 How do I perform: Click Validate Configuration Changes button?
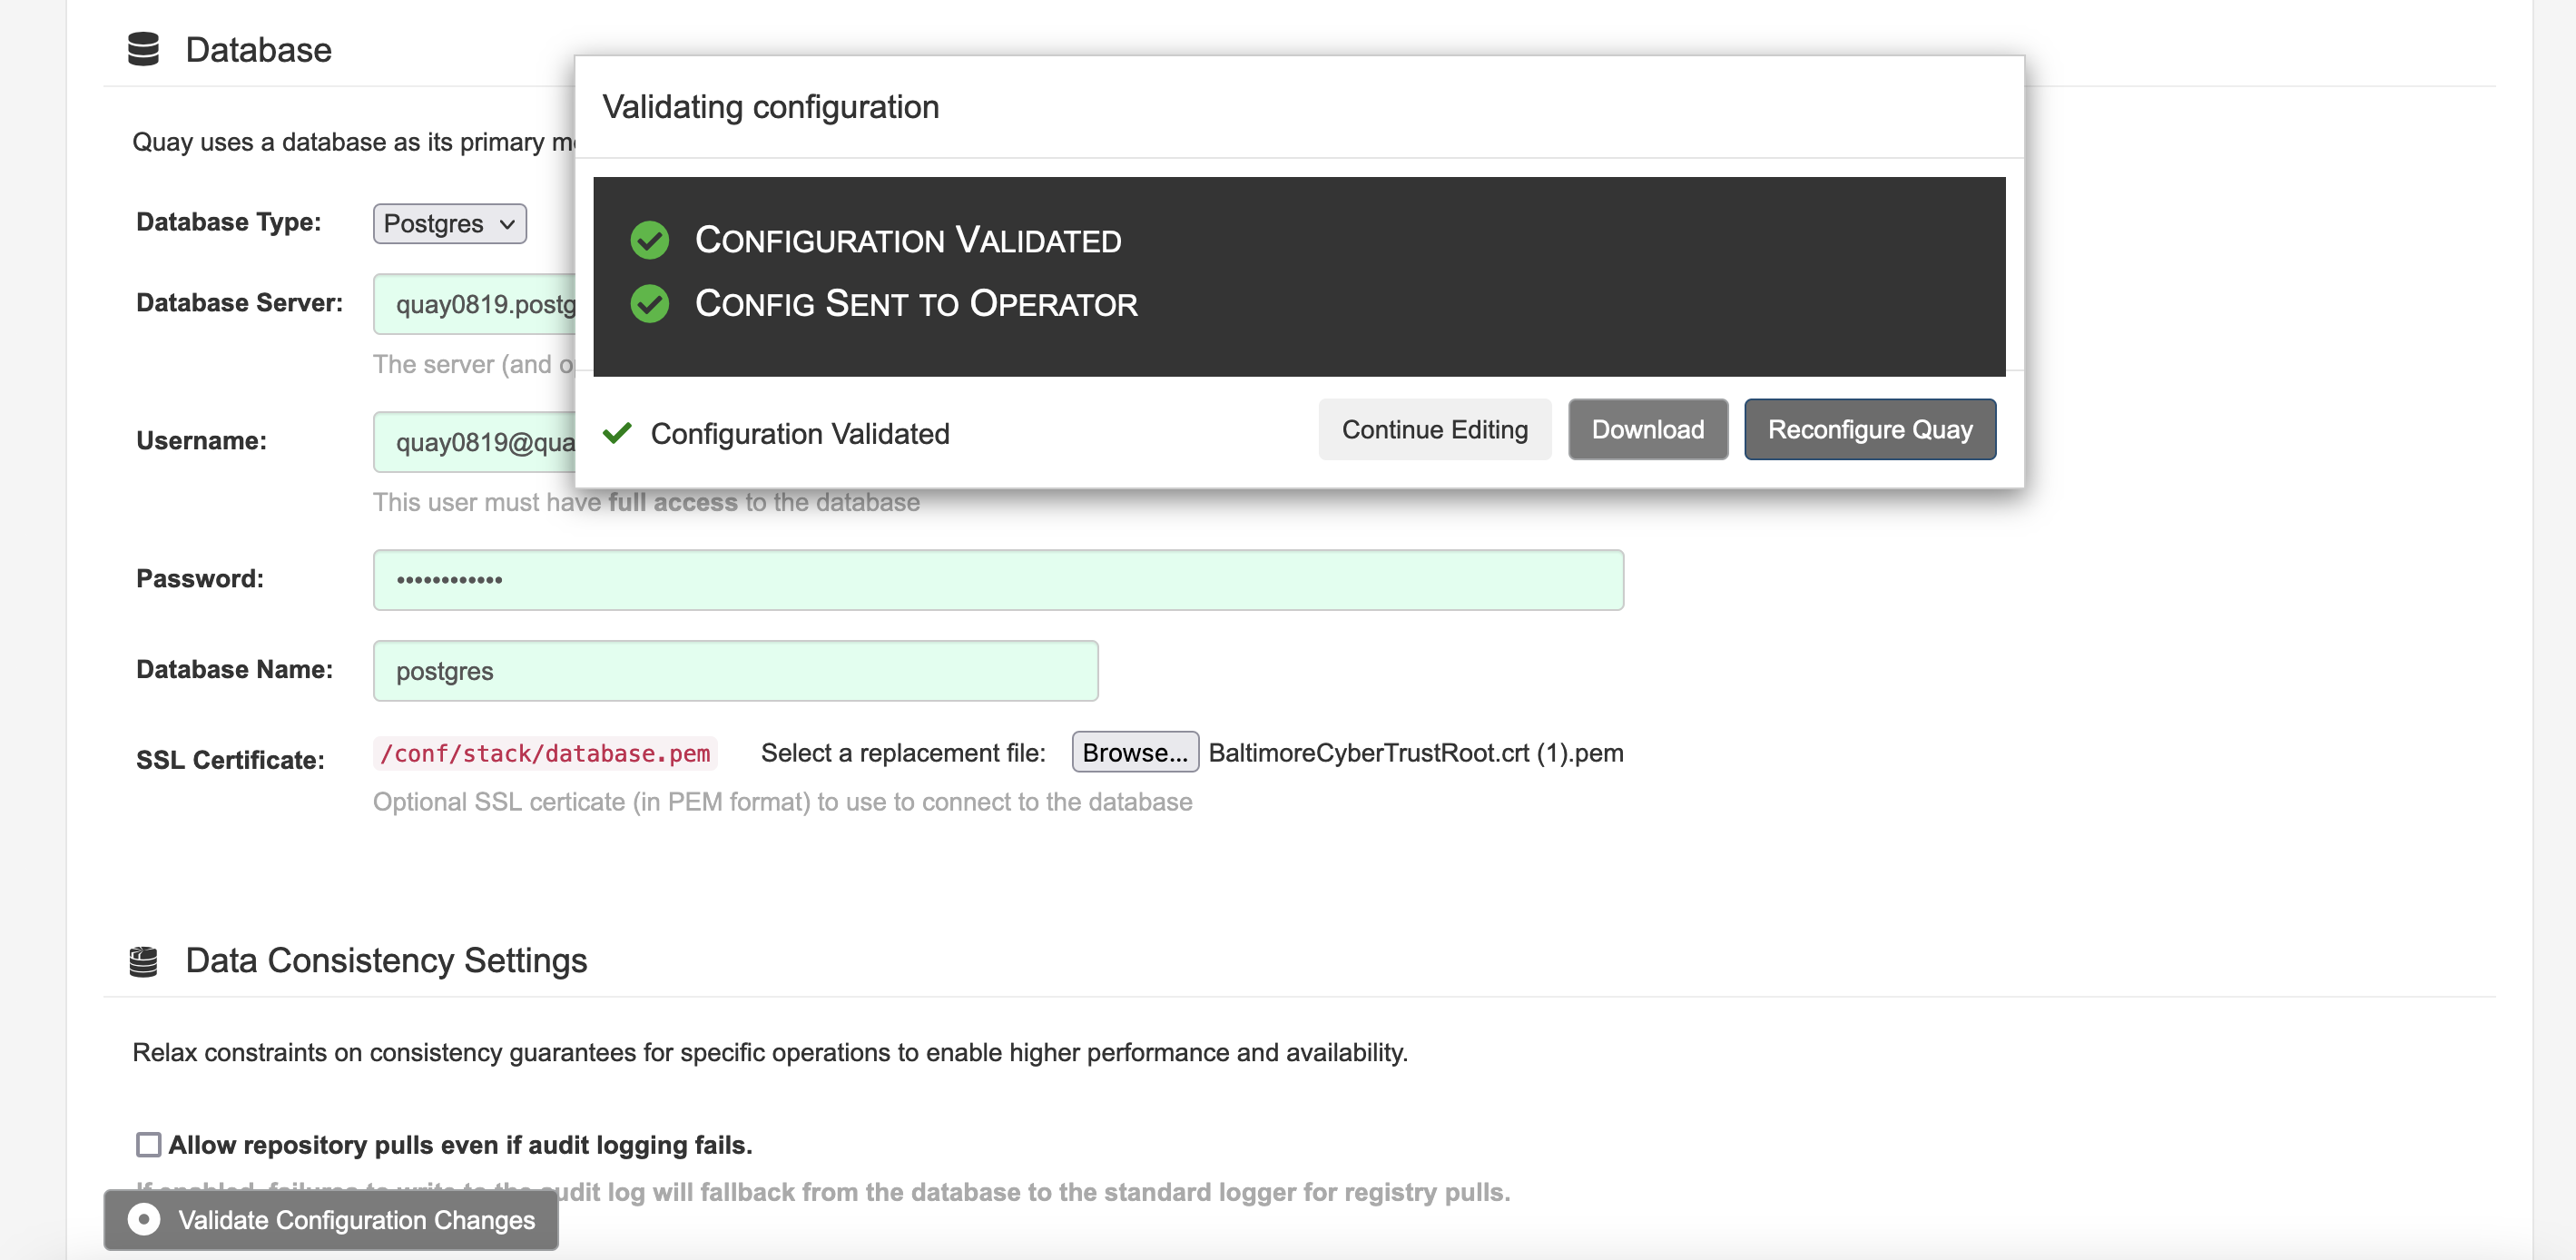tap(331, 1219)
